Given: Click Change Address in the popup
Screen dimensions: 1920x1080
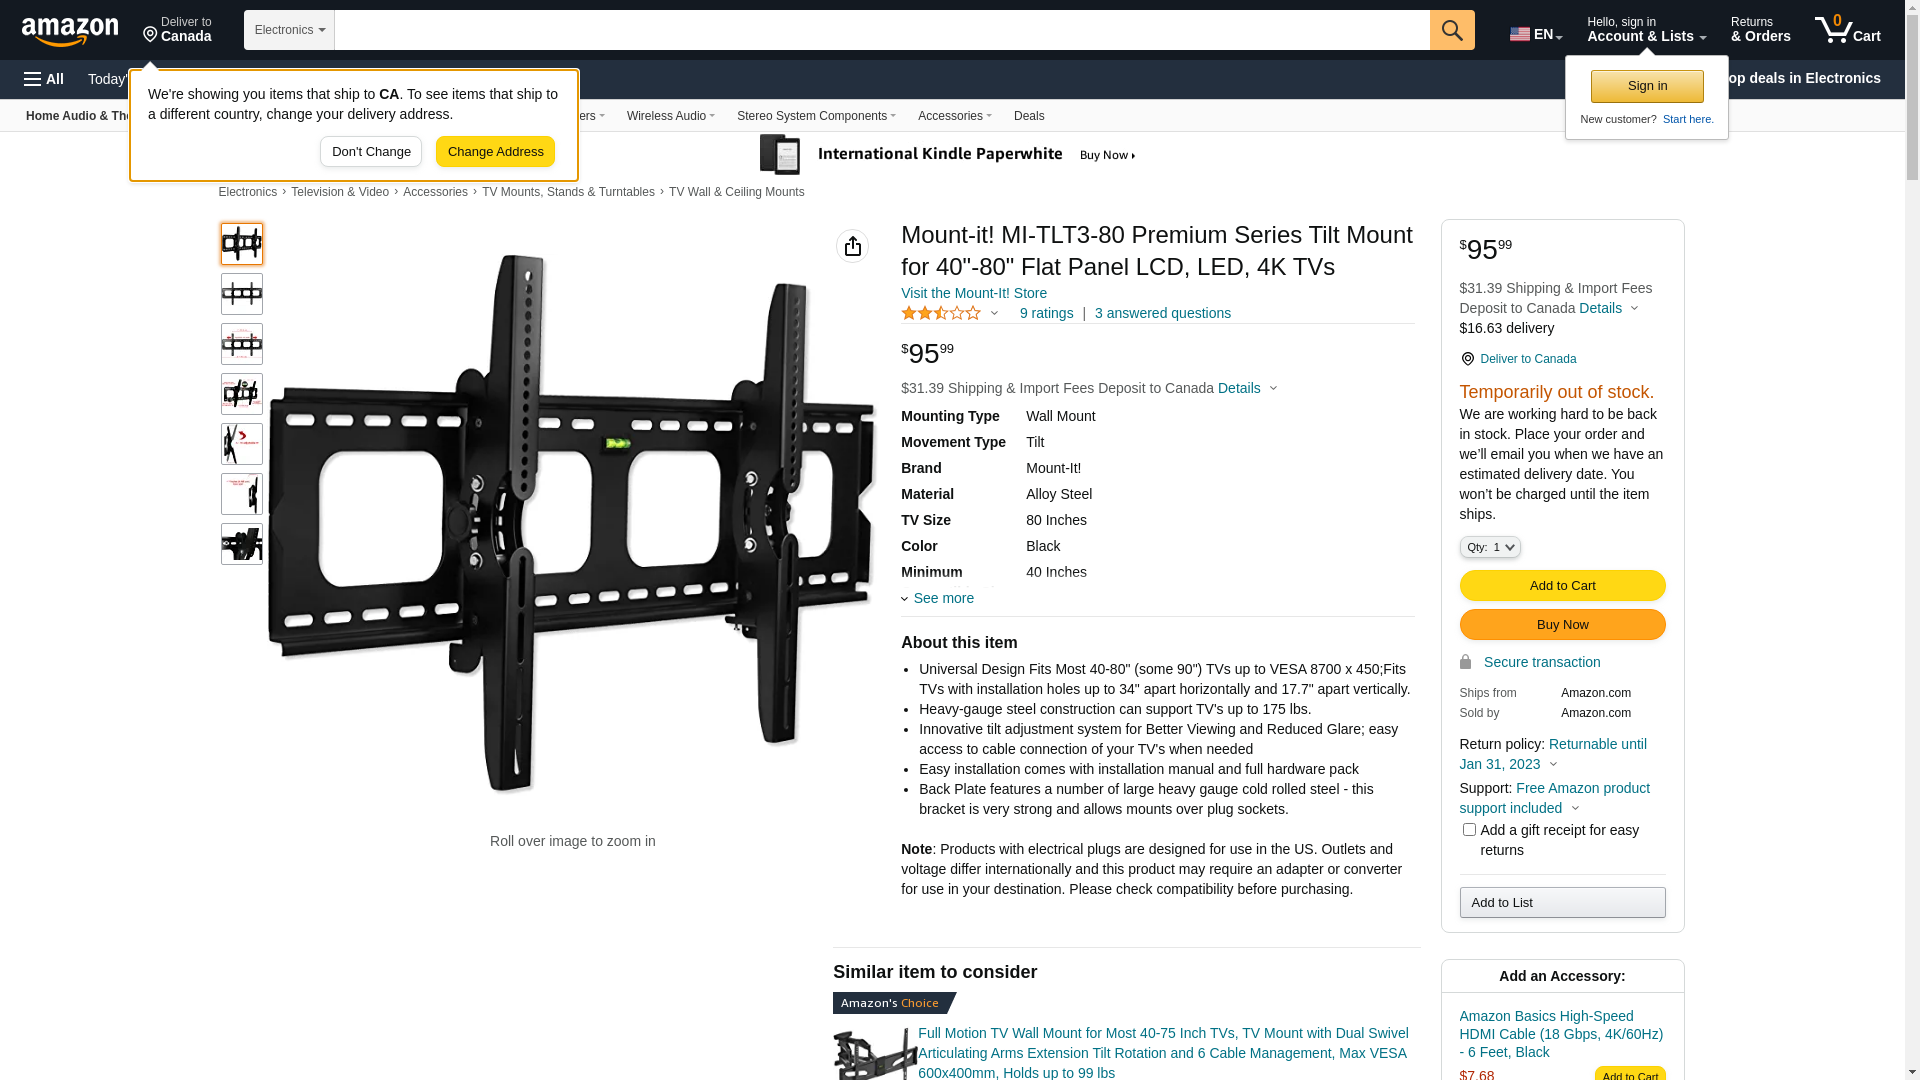Looking at the screenshot, I should tap(495, 152).
